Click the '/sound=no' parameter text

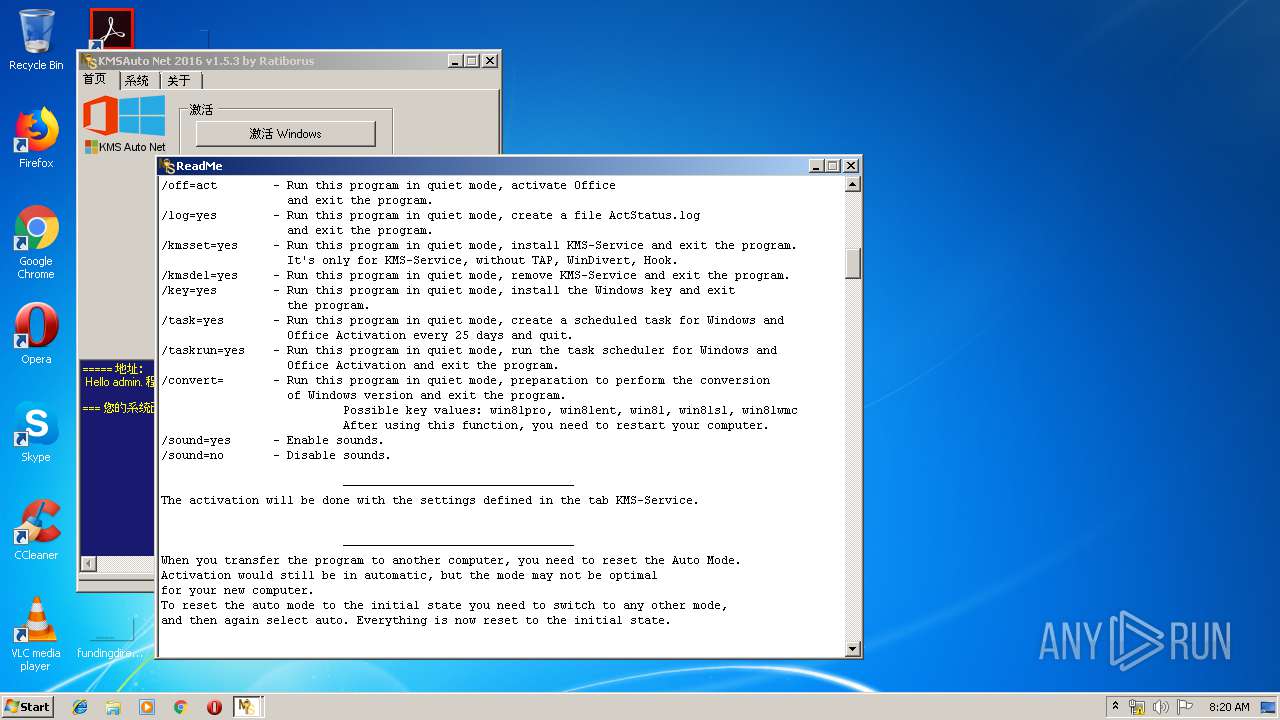(x=193, y=456)
